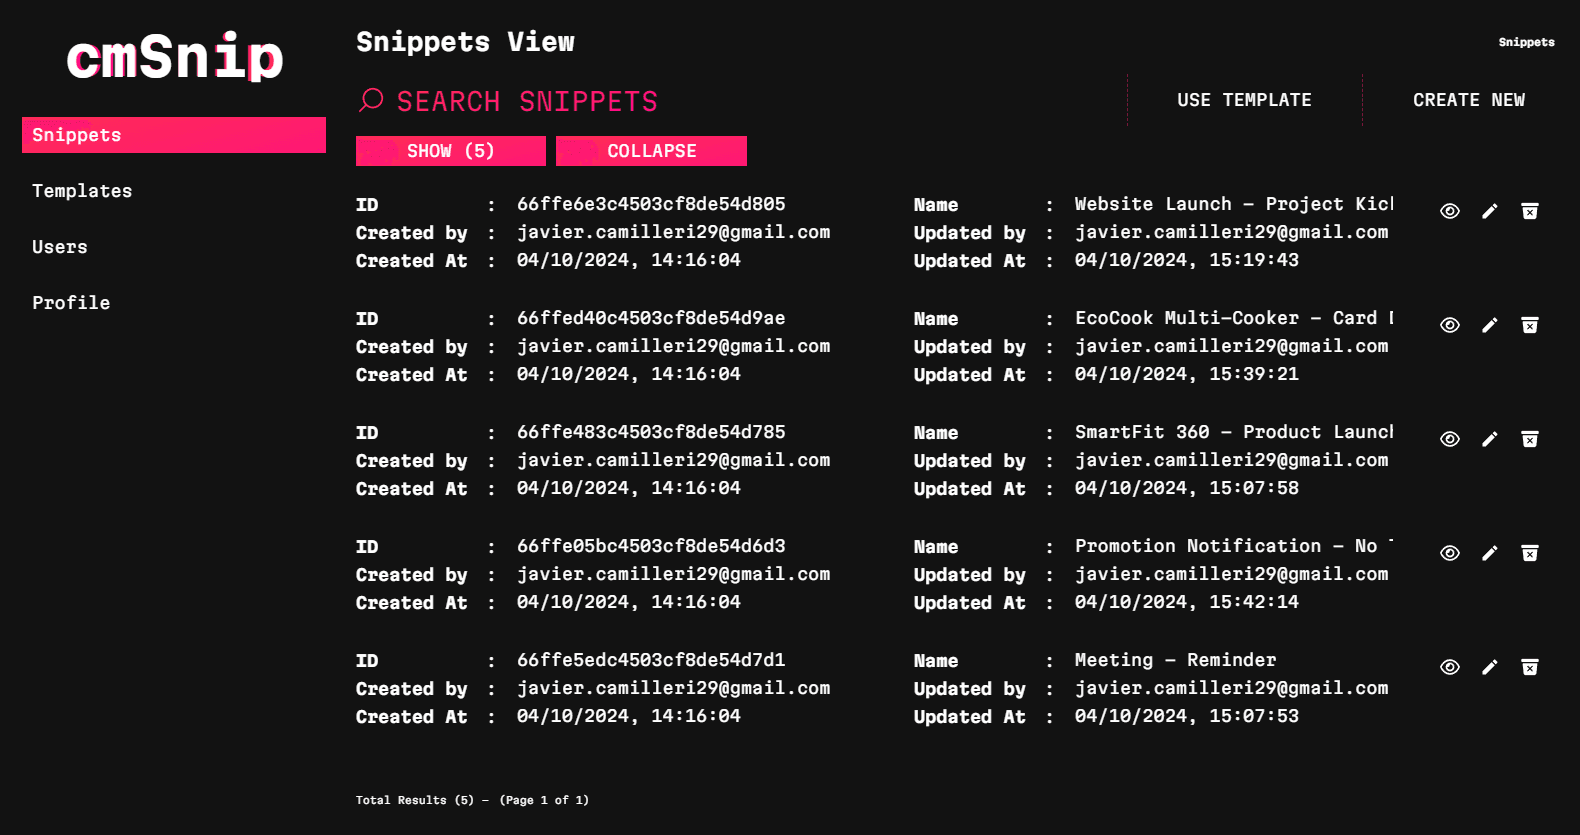View the EcoCook Multi-Cooker snippet via eye icon
The height and width of the screenshot is (835, 1580).
point(1449,325)
